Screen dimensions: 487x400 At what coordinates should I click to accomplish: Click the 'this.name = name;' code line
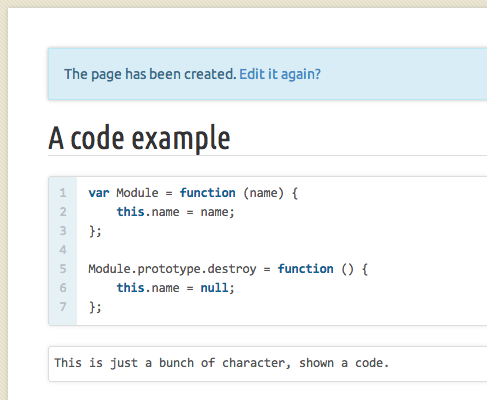[x=176, y=212]
